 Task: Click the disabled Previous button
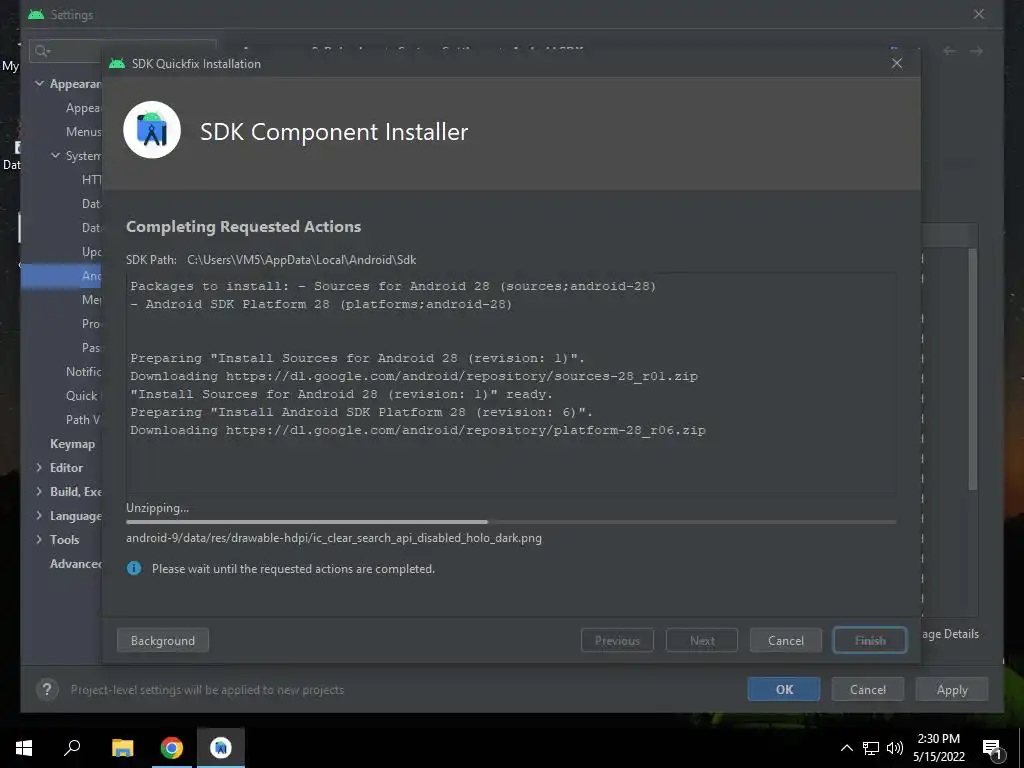[617, 640]
